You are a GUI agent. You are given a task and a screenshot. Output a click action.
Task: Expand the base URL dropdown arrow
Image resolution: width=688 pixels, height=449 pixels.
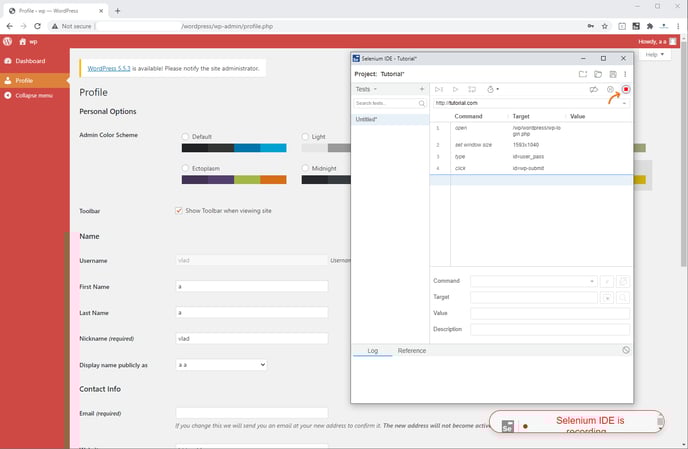(x=624, y=103)
